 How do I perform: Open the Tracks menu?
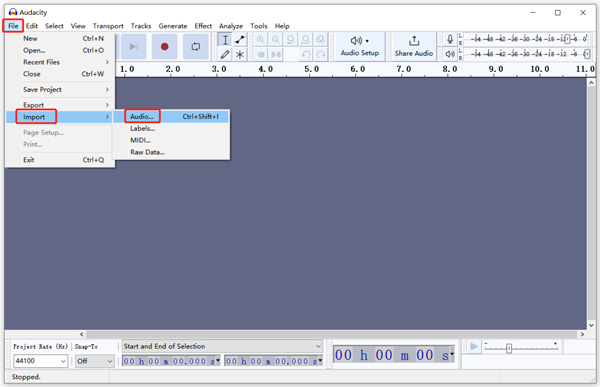(141, 26)
